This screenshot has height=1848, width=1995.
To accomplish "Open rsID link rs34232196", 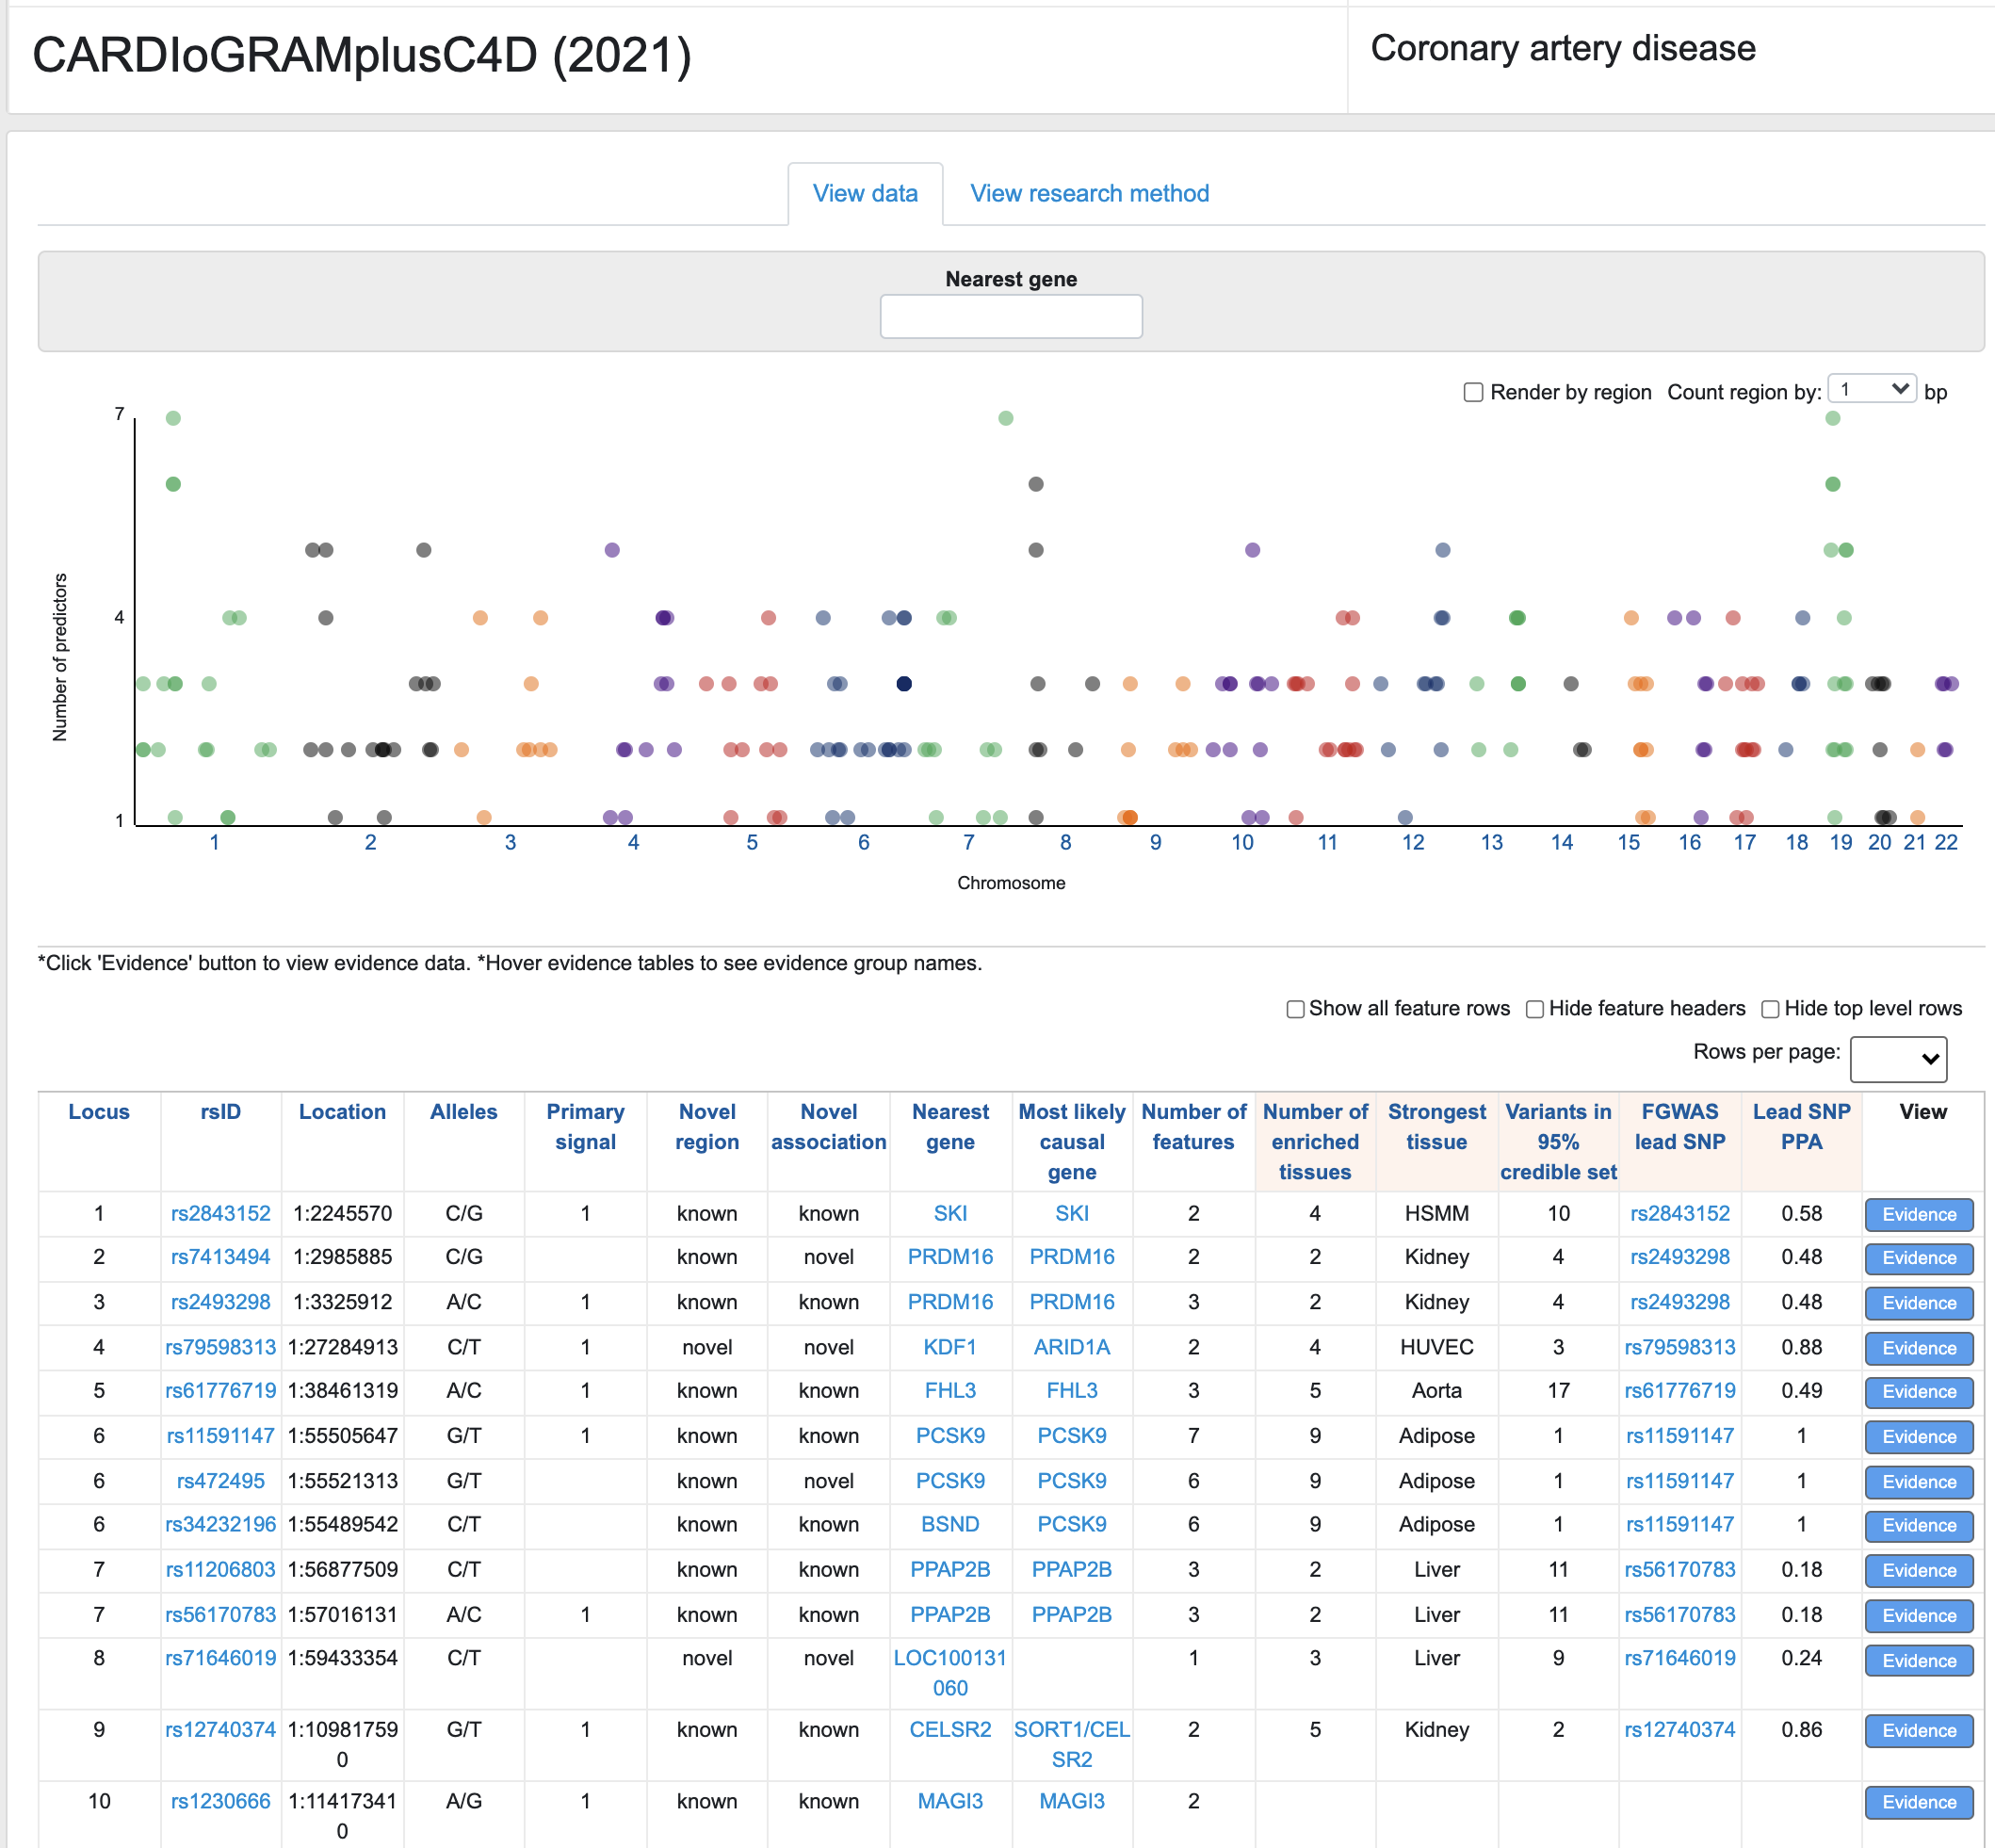I will tap(220, 1525).
